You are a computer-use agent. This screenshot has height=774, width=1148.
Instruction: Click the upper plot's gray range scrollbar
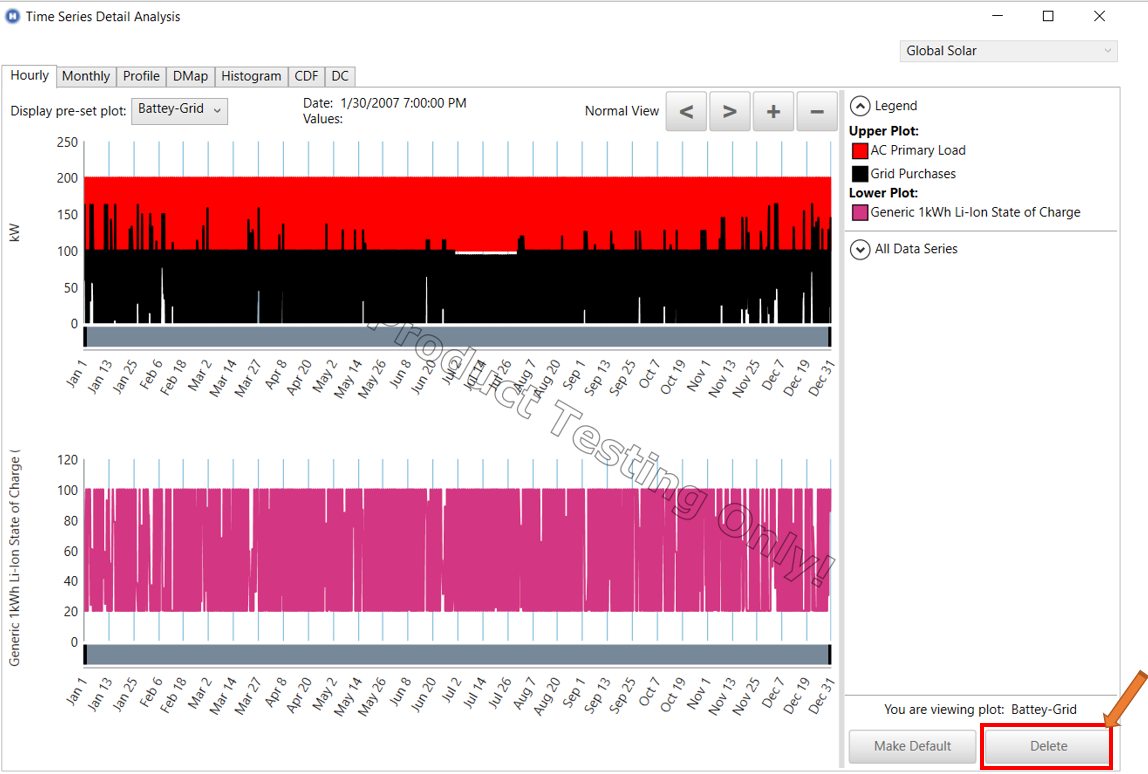pyautogui.click(x=457, y=336)
